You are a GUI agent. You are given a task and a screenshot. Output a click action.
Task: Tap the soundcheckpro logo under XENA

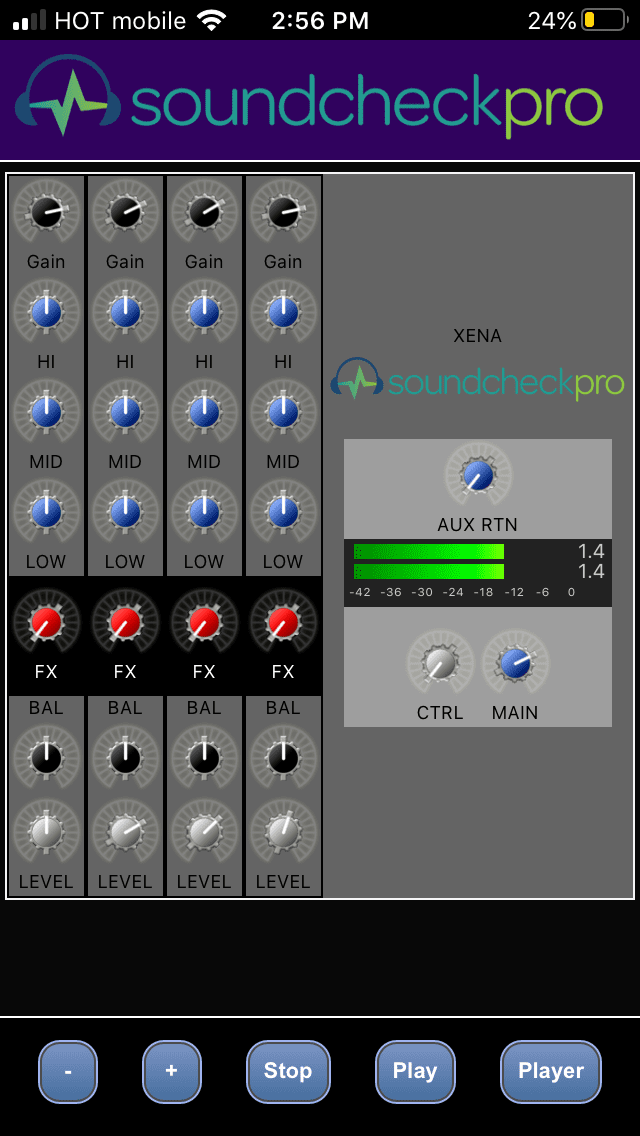click(477, 378)
